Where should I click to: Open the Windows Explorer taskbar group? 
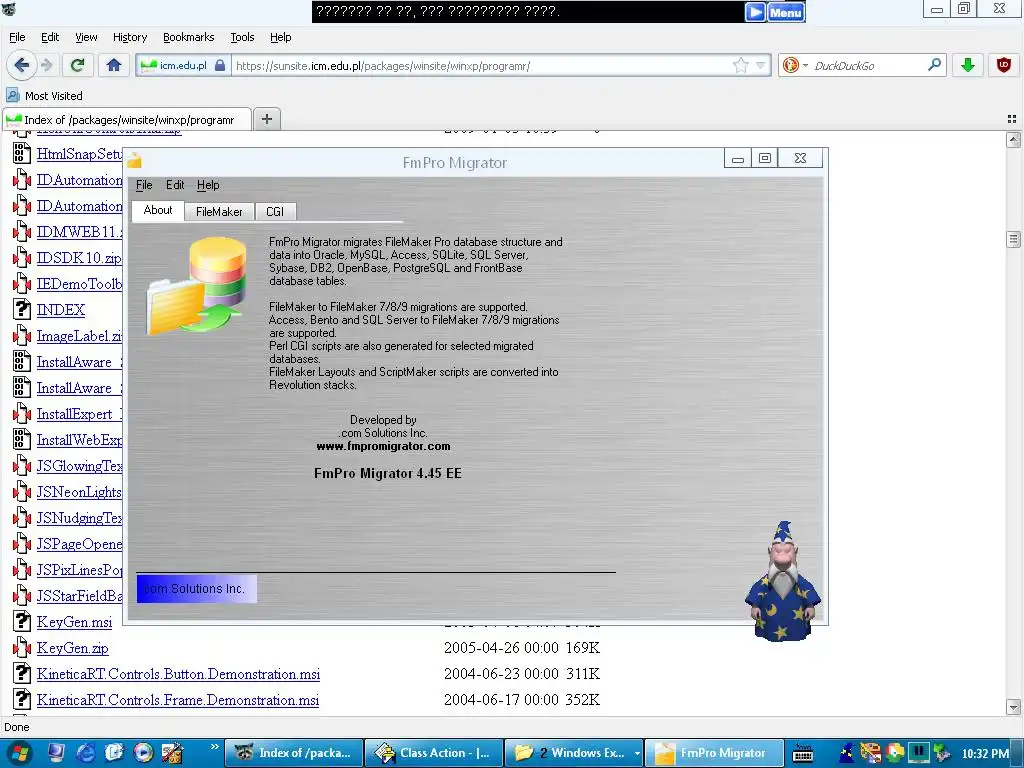click(x=574, y=753)
